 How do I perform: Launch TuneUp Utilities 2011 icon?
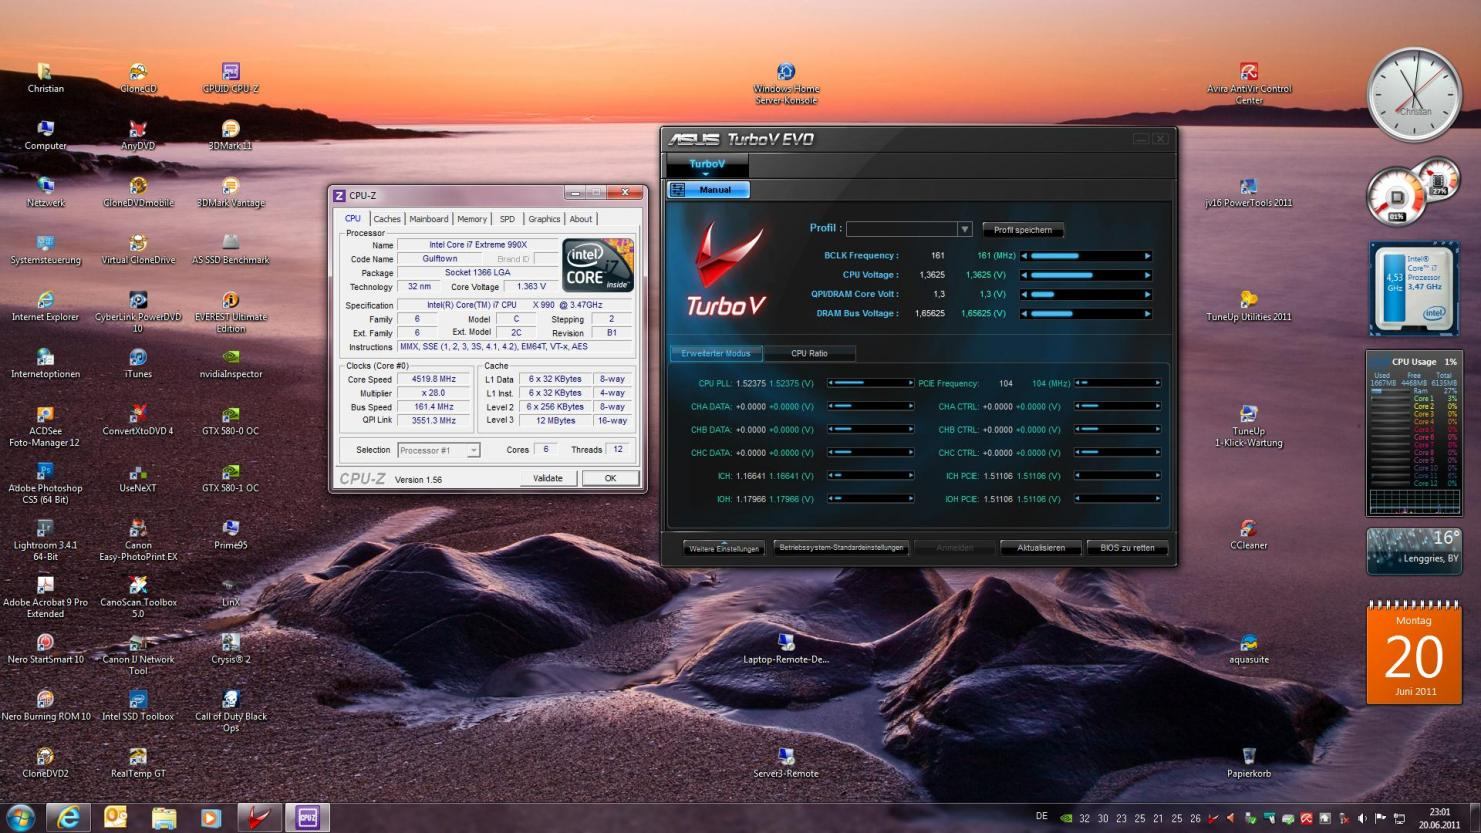point(1249,306)
